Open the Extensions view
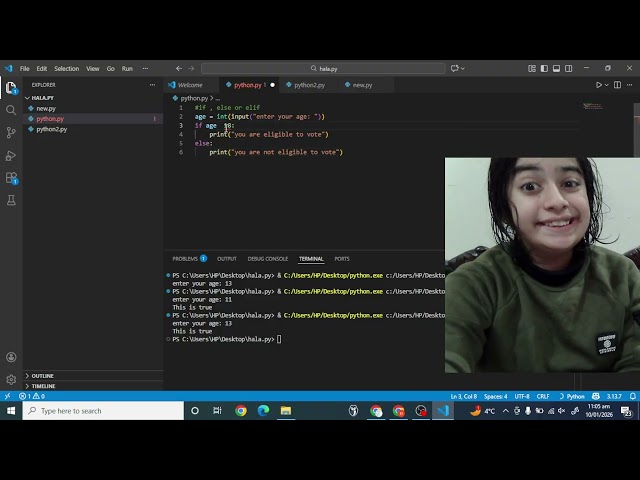 click(x=11, y=178)
